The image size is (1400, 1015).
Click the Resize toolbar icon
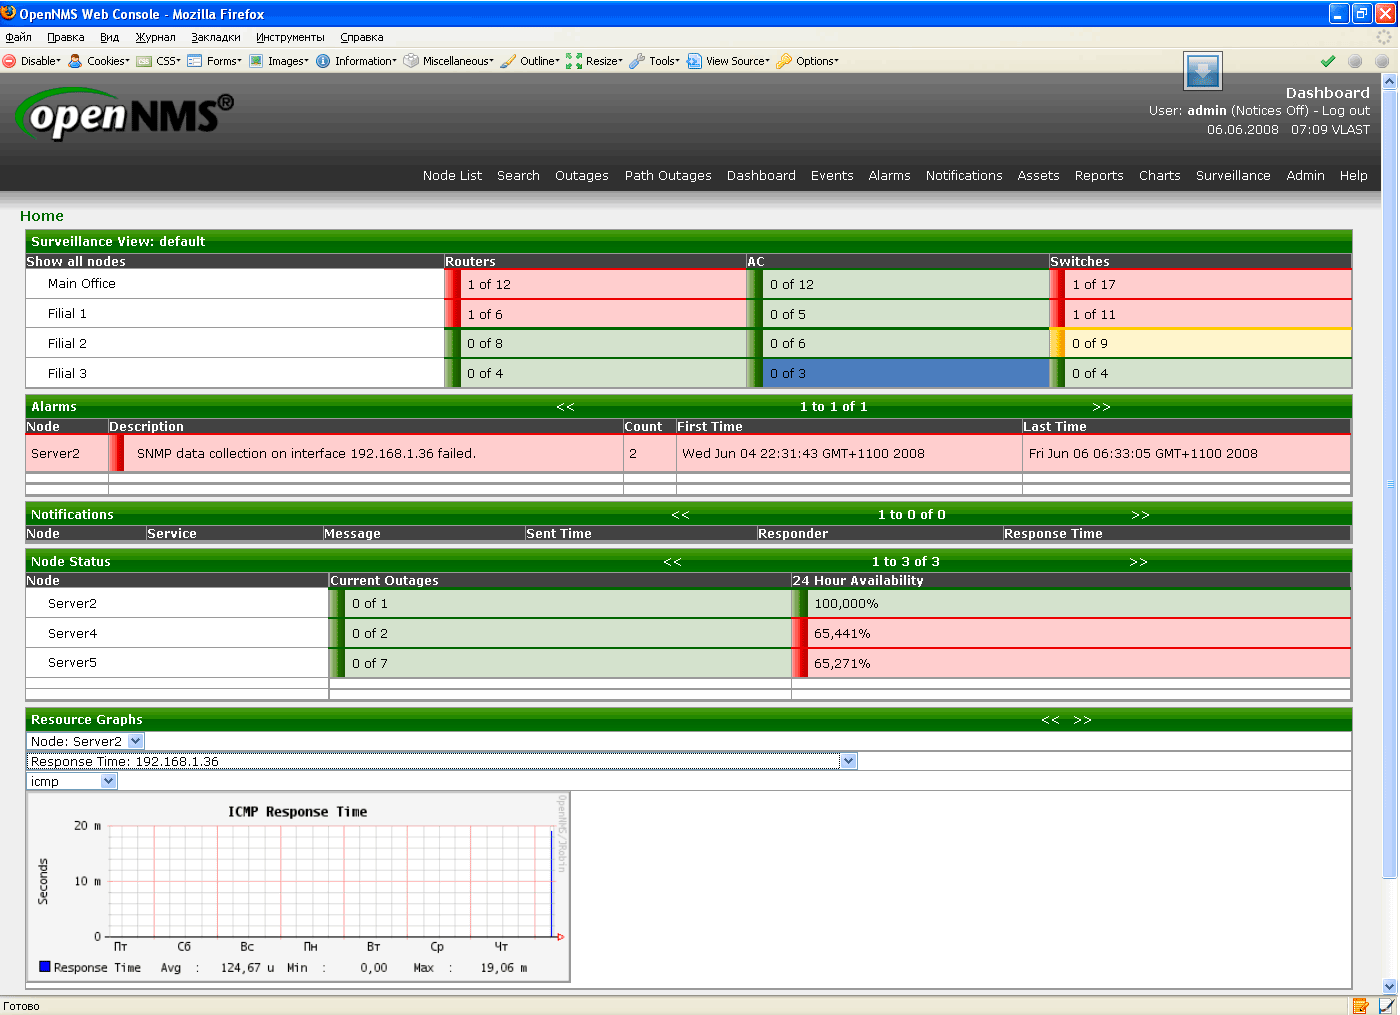click(574, 61)
